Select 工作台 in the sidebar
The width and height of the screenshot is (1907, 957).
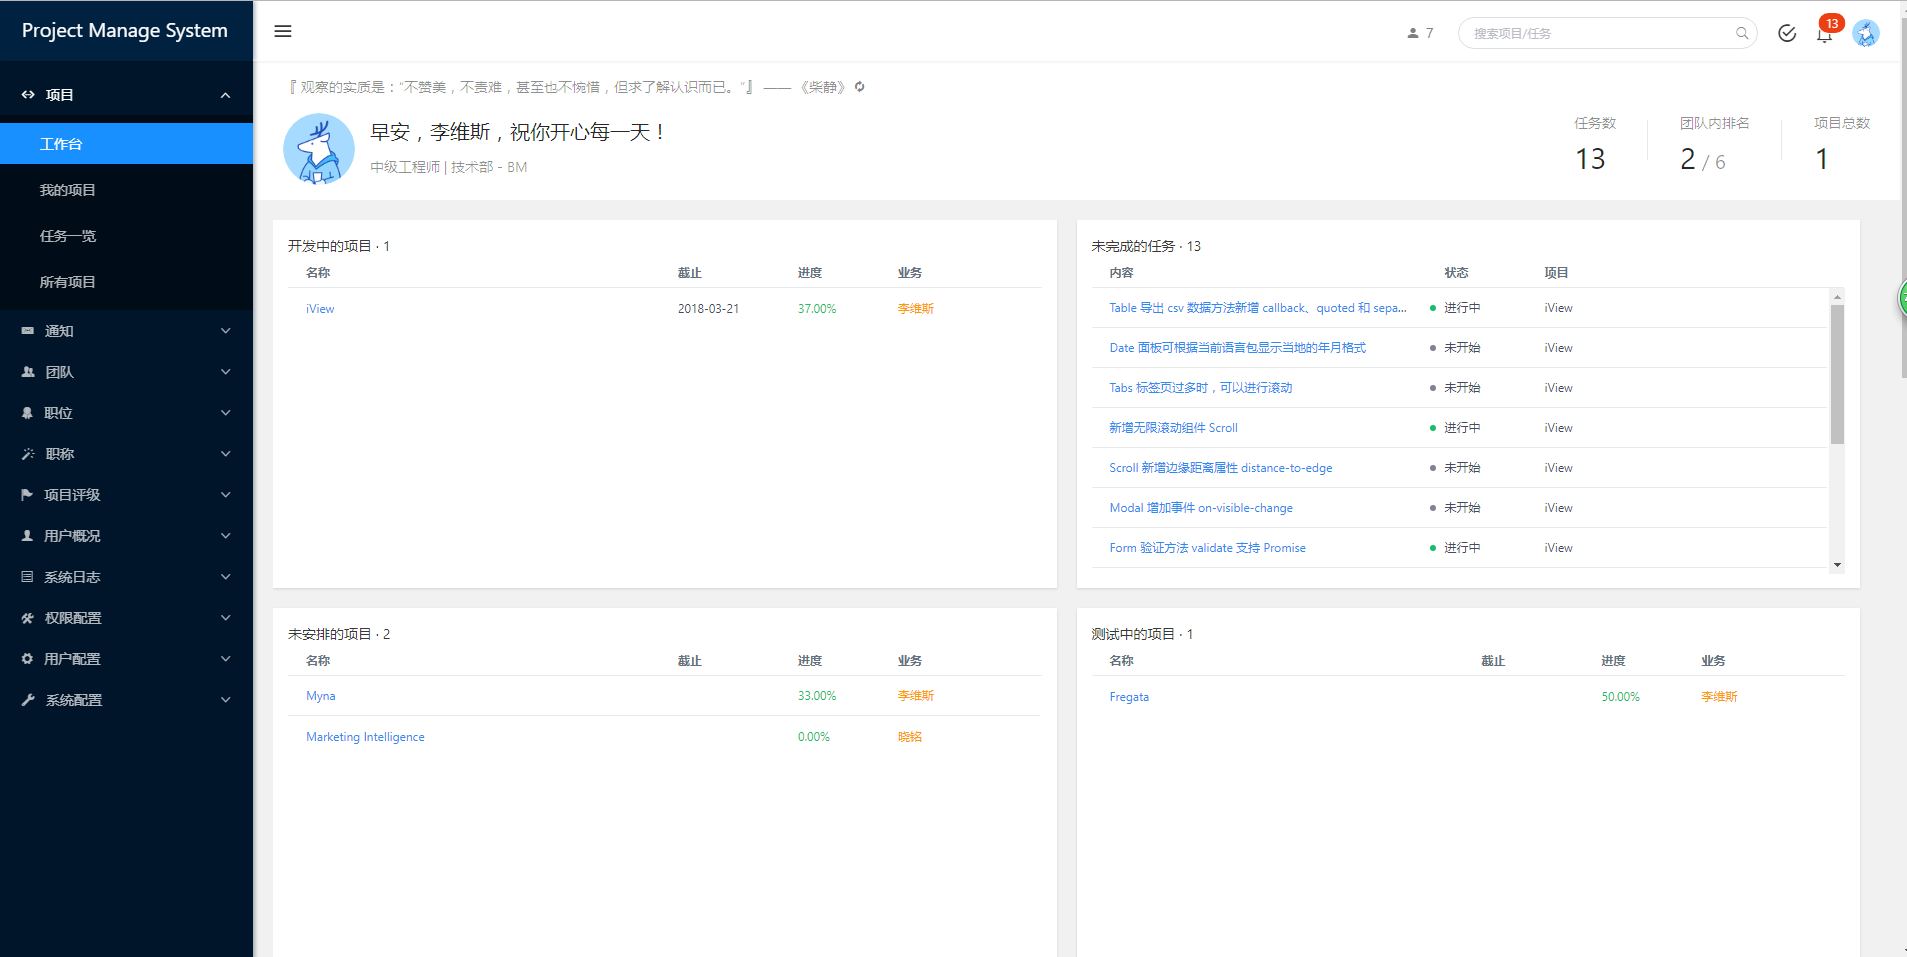click(x=126, y=144)
